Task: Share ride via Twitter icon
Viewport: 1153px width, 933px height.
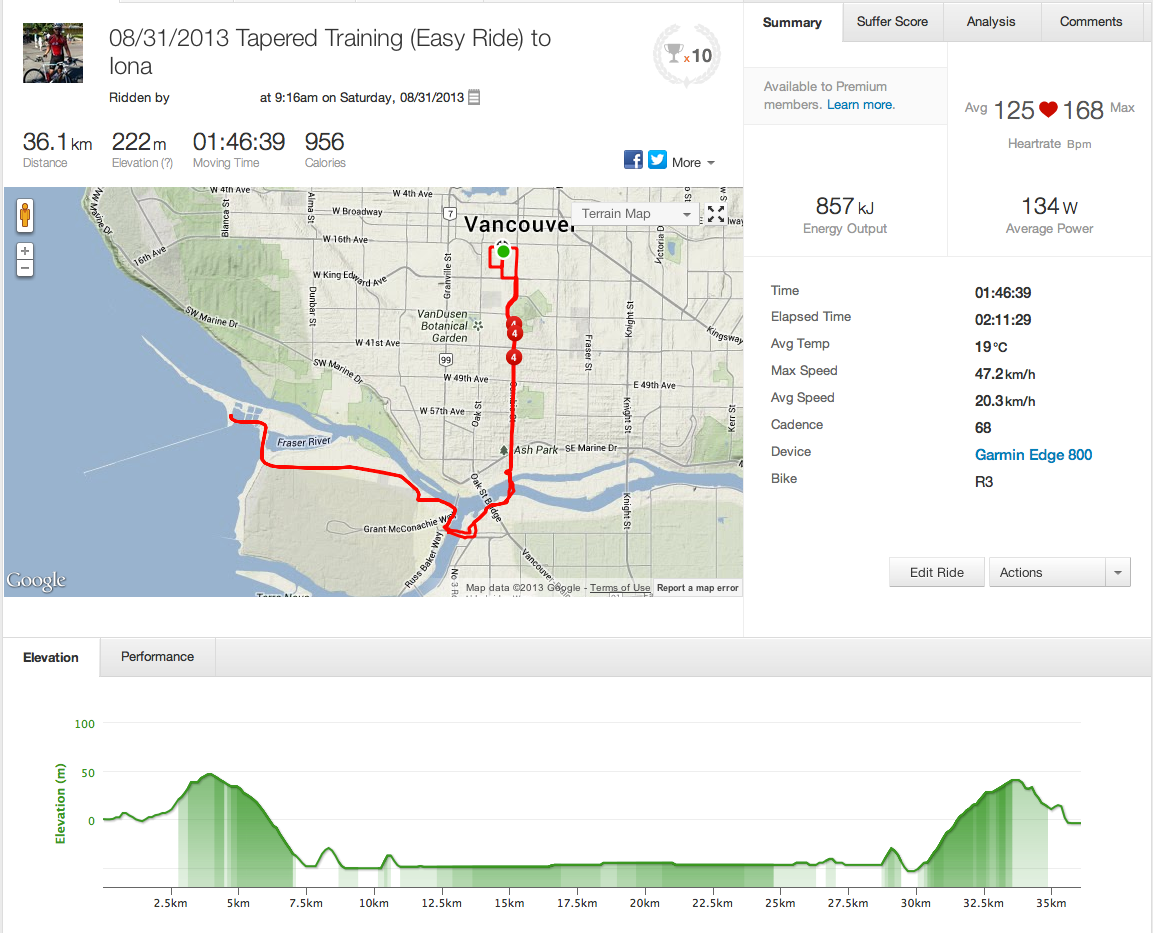Action: (x=657, y=160)
